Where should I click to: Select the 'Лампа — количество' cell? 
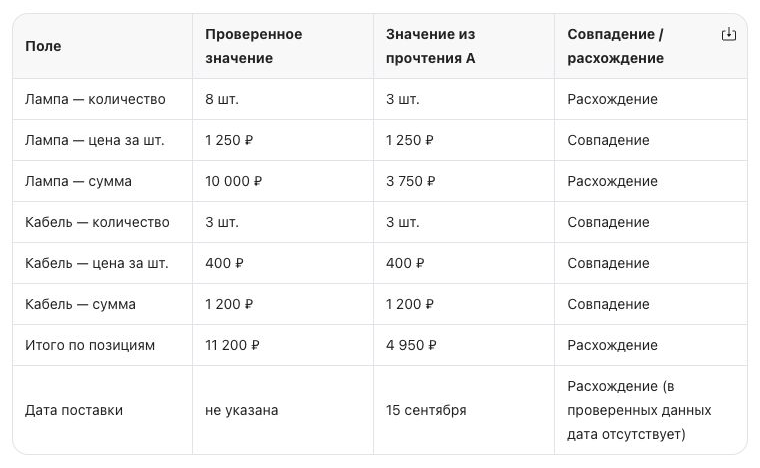(95, 99)
